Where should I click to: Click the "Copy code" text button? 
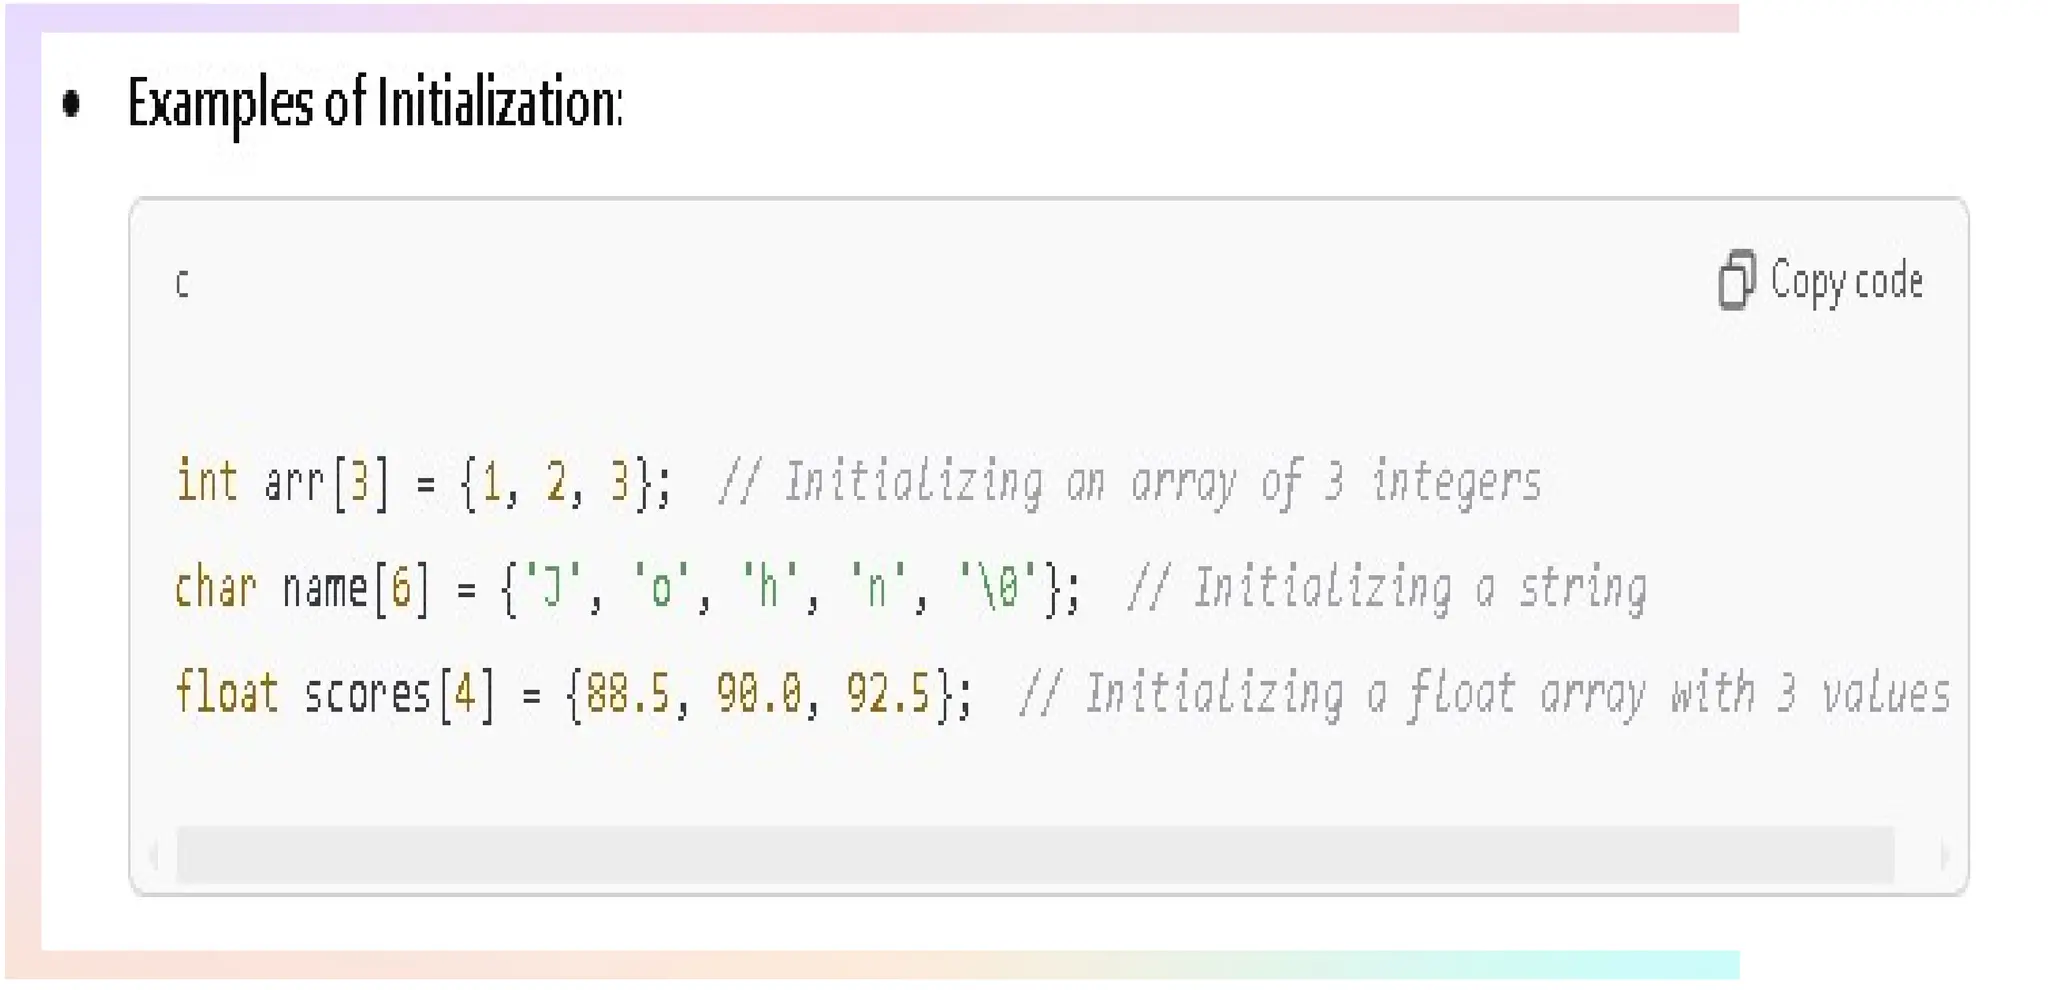[x=1846, y=281]
